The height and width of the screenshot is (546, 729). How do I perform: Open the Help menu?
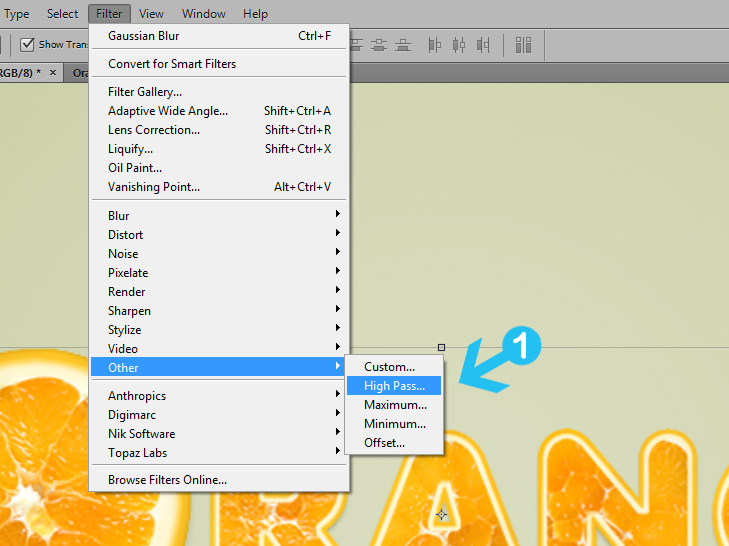255,14
